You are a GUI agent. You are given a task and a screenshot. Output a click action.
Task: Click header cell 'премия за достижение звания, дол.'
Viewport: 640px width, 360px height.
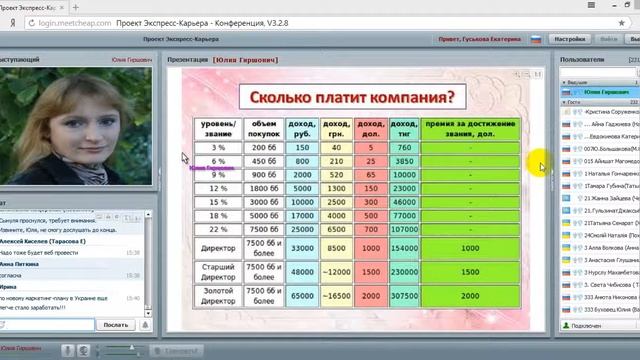tap(470, 129)
